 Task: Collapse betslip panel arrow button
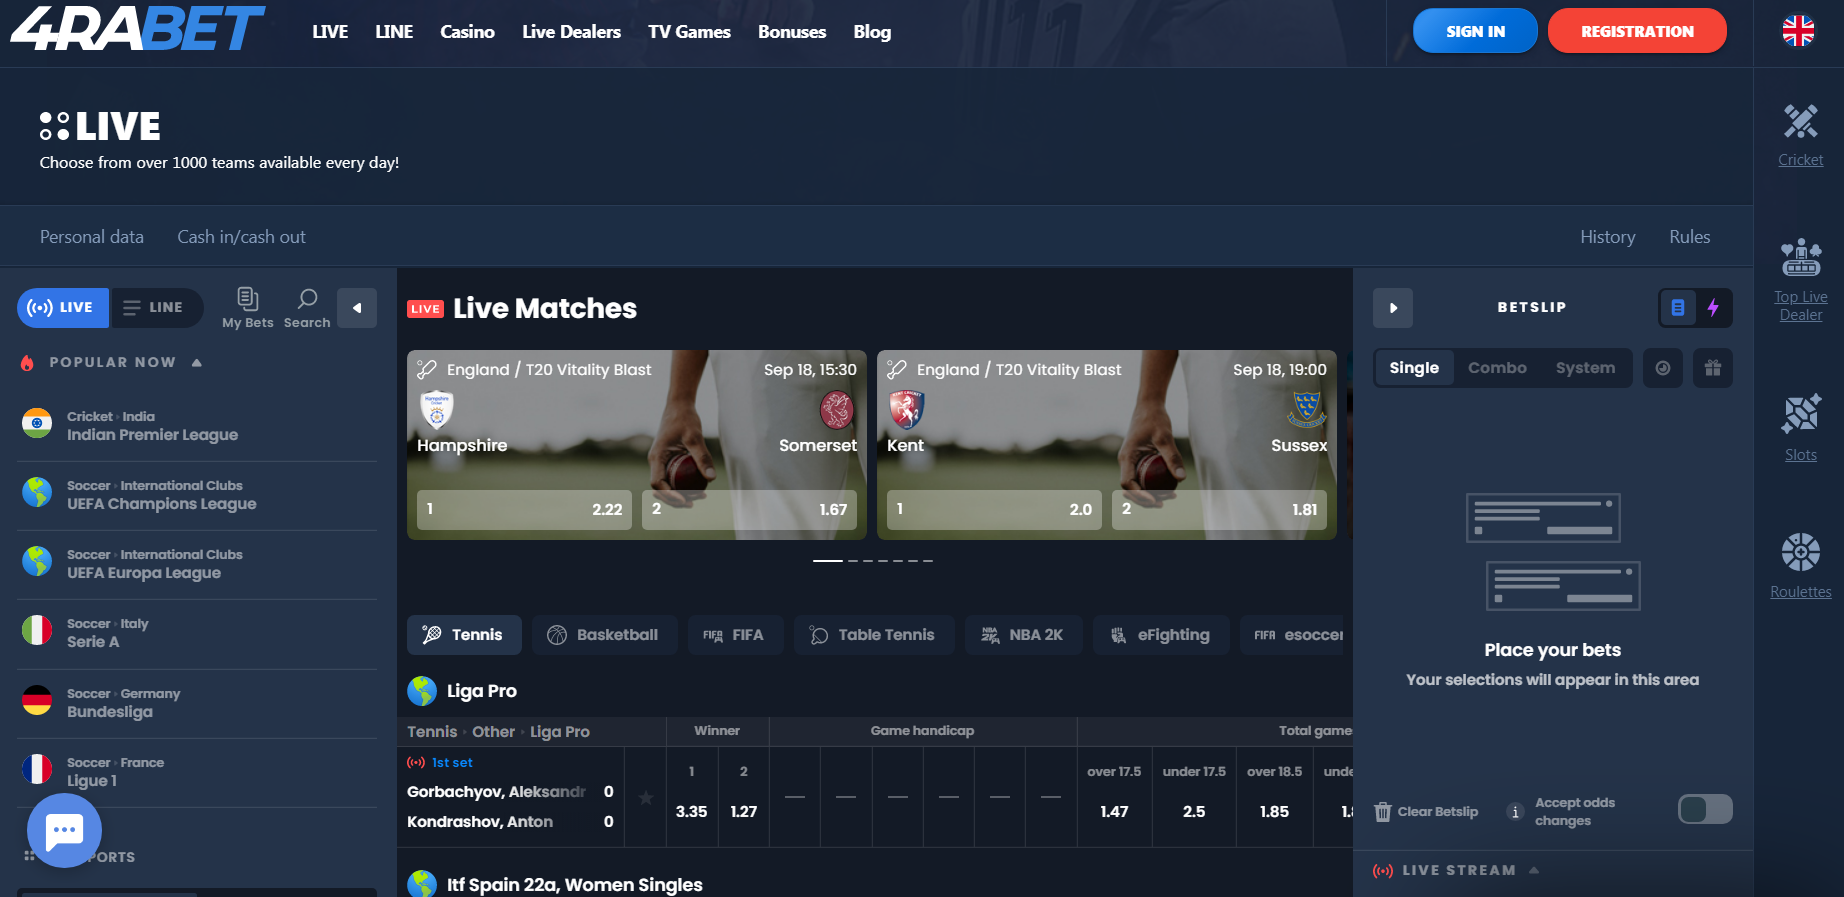pos(1393,308)
